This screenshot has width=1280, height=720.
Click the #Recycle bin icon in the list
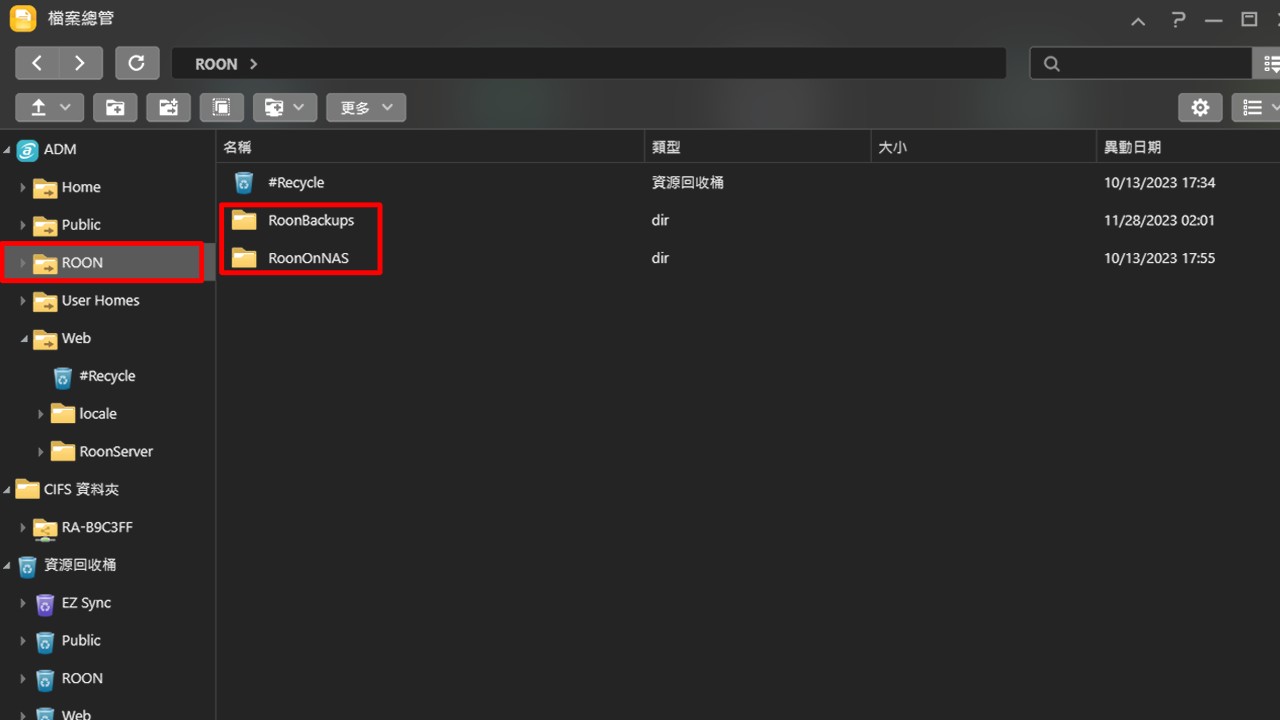tap(244, 182)
